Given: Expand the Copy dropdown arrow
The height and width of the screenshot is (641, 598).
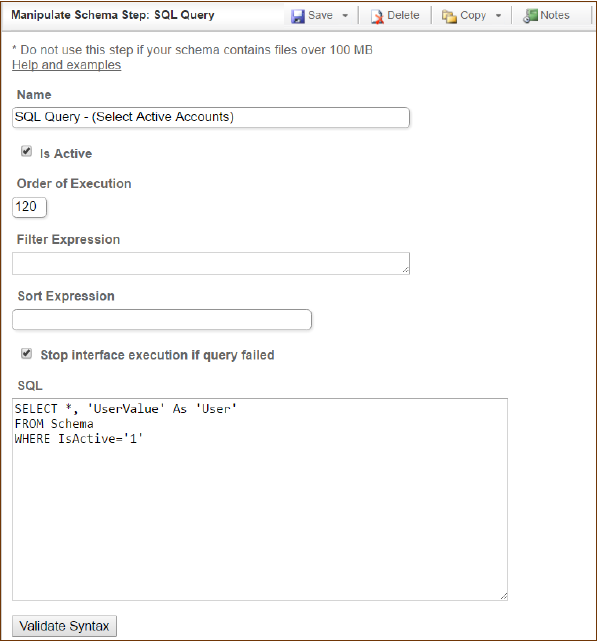Looking at the screenshot, I should click(498, 16).
